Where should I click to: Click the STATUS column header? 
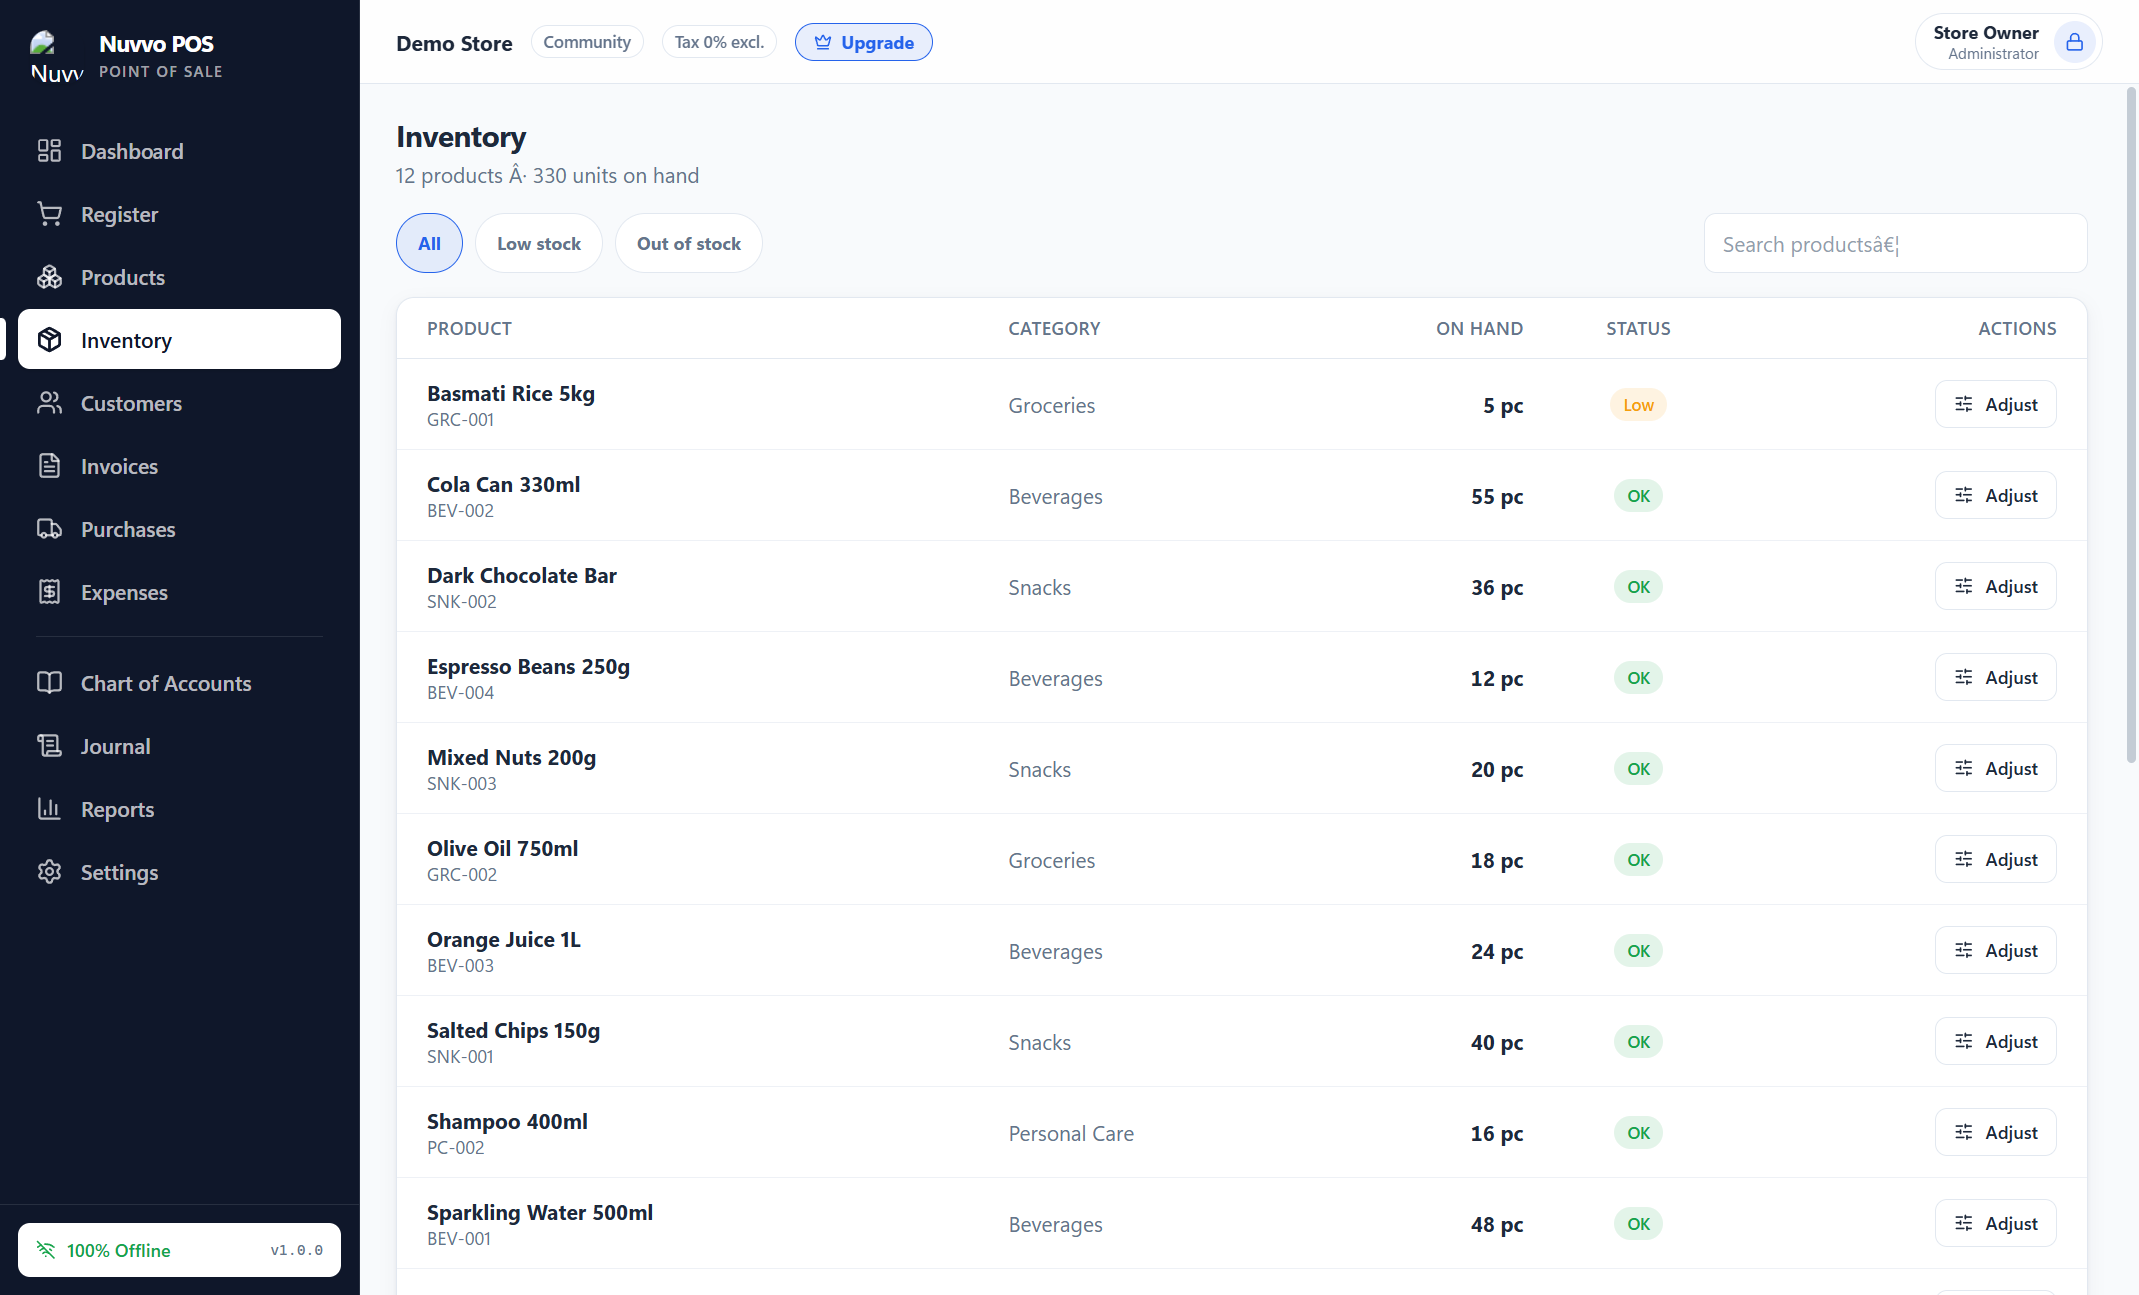[x=1638, y=328]
